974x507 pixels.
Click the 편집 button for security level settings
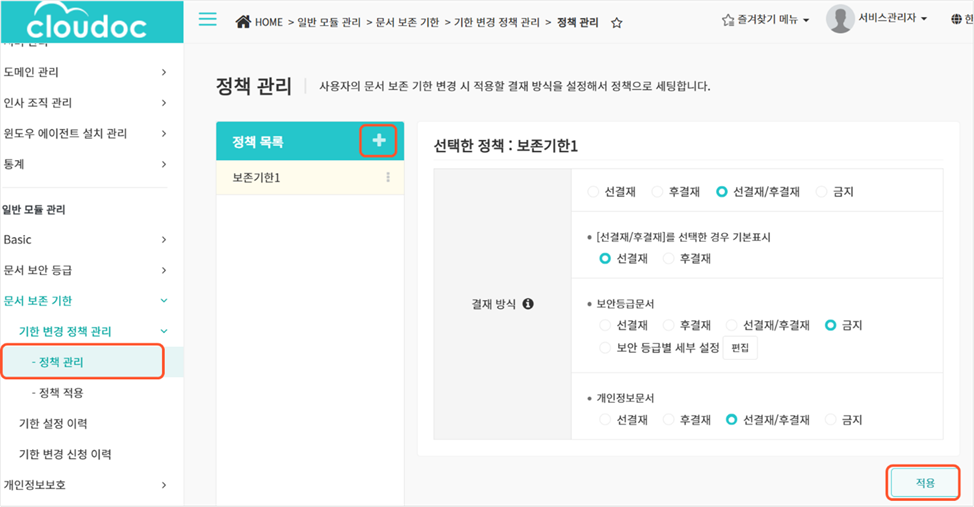[x=740, y=347]
